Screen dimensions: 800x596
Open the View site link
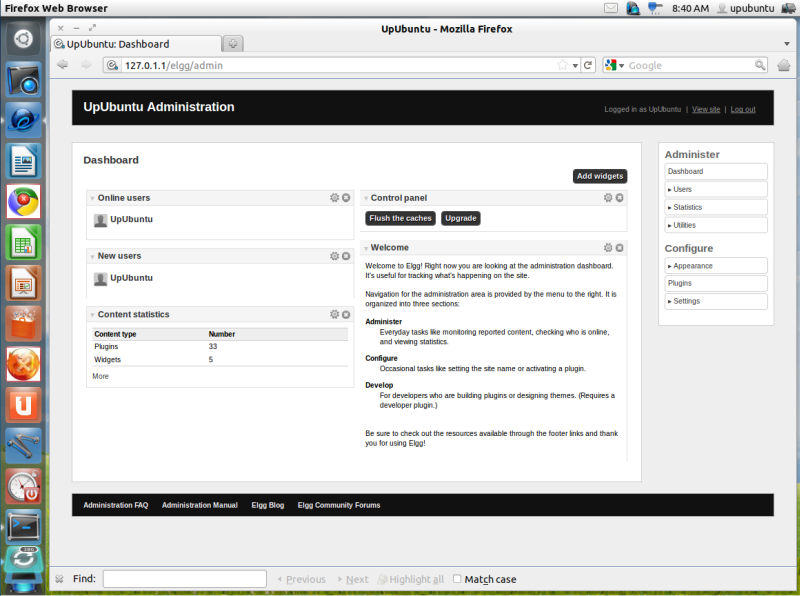706,109
